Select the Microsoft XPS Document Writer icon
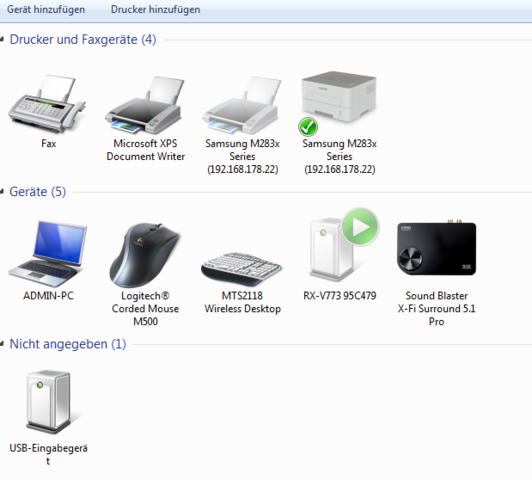The height and width of the screenshot is (480, 532). [144, 105]
